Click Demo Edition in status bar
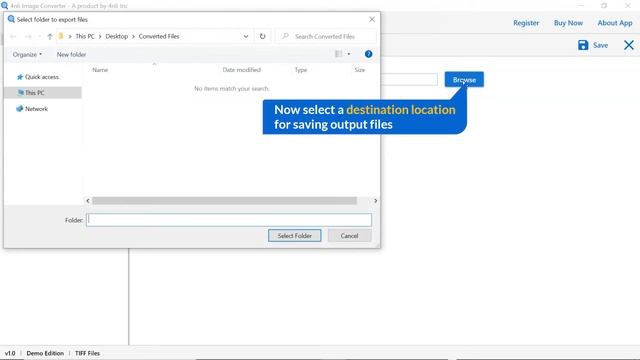Screen dimensions: 640x360 [45, 353]
